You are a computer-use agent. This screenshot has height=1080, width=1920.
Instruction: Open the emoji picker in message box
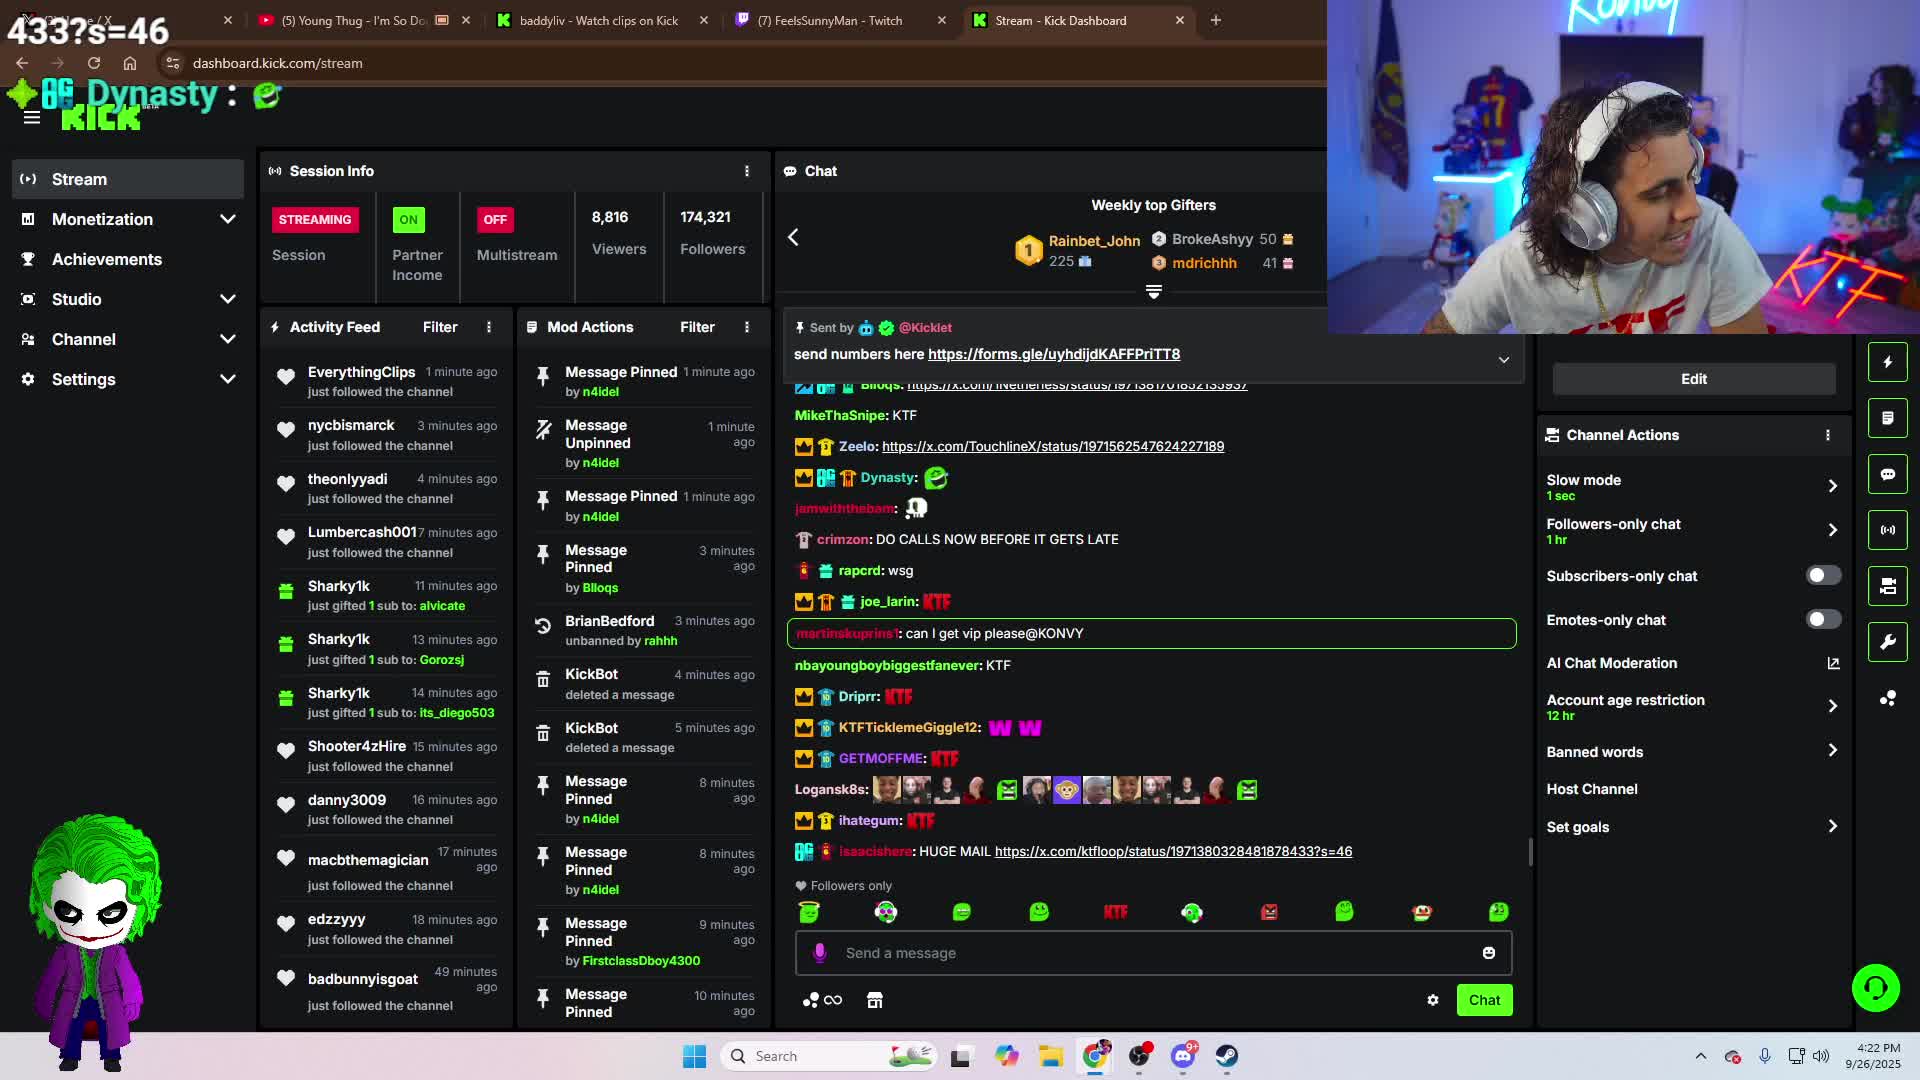point(1488,953)
